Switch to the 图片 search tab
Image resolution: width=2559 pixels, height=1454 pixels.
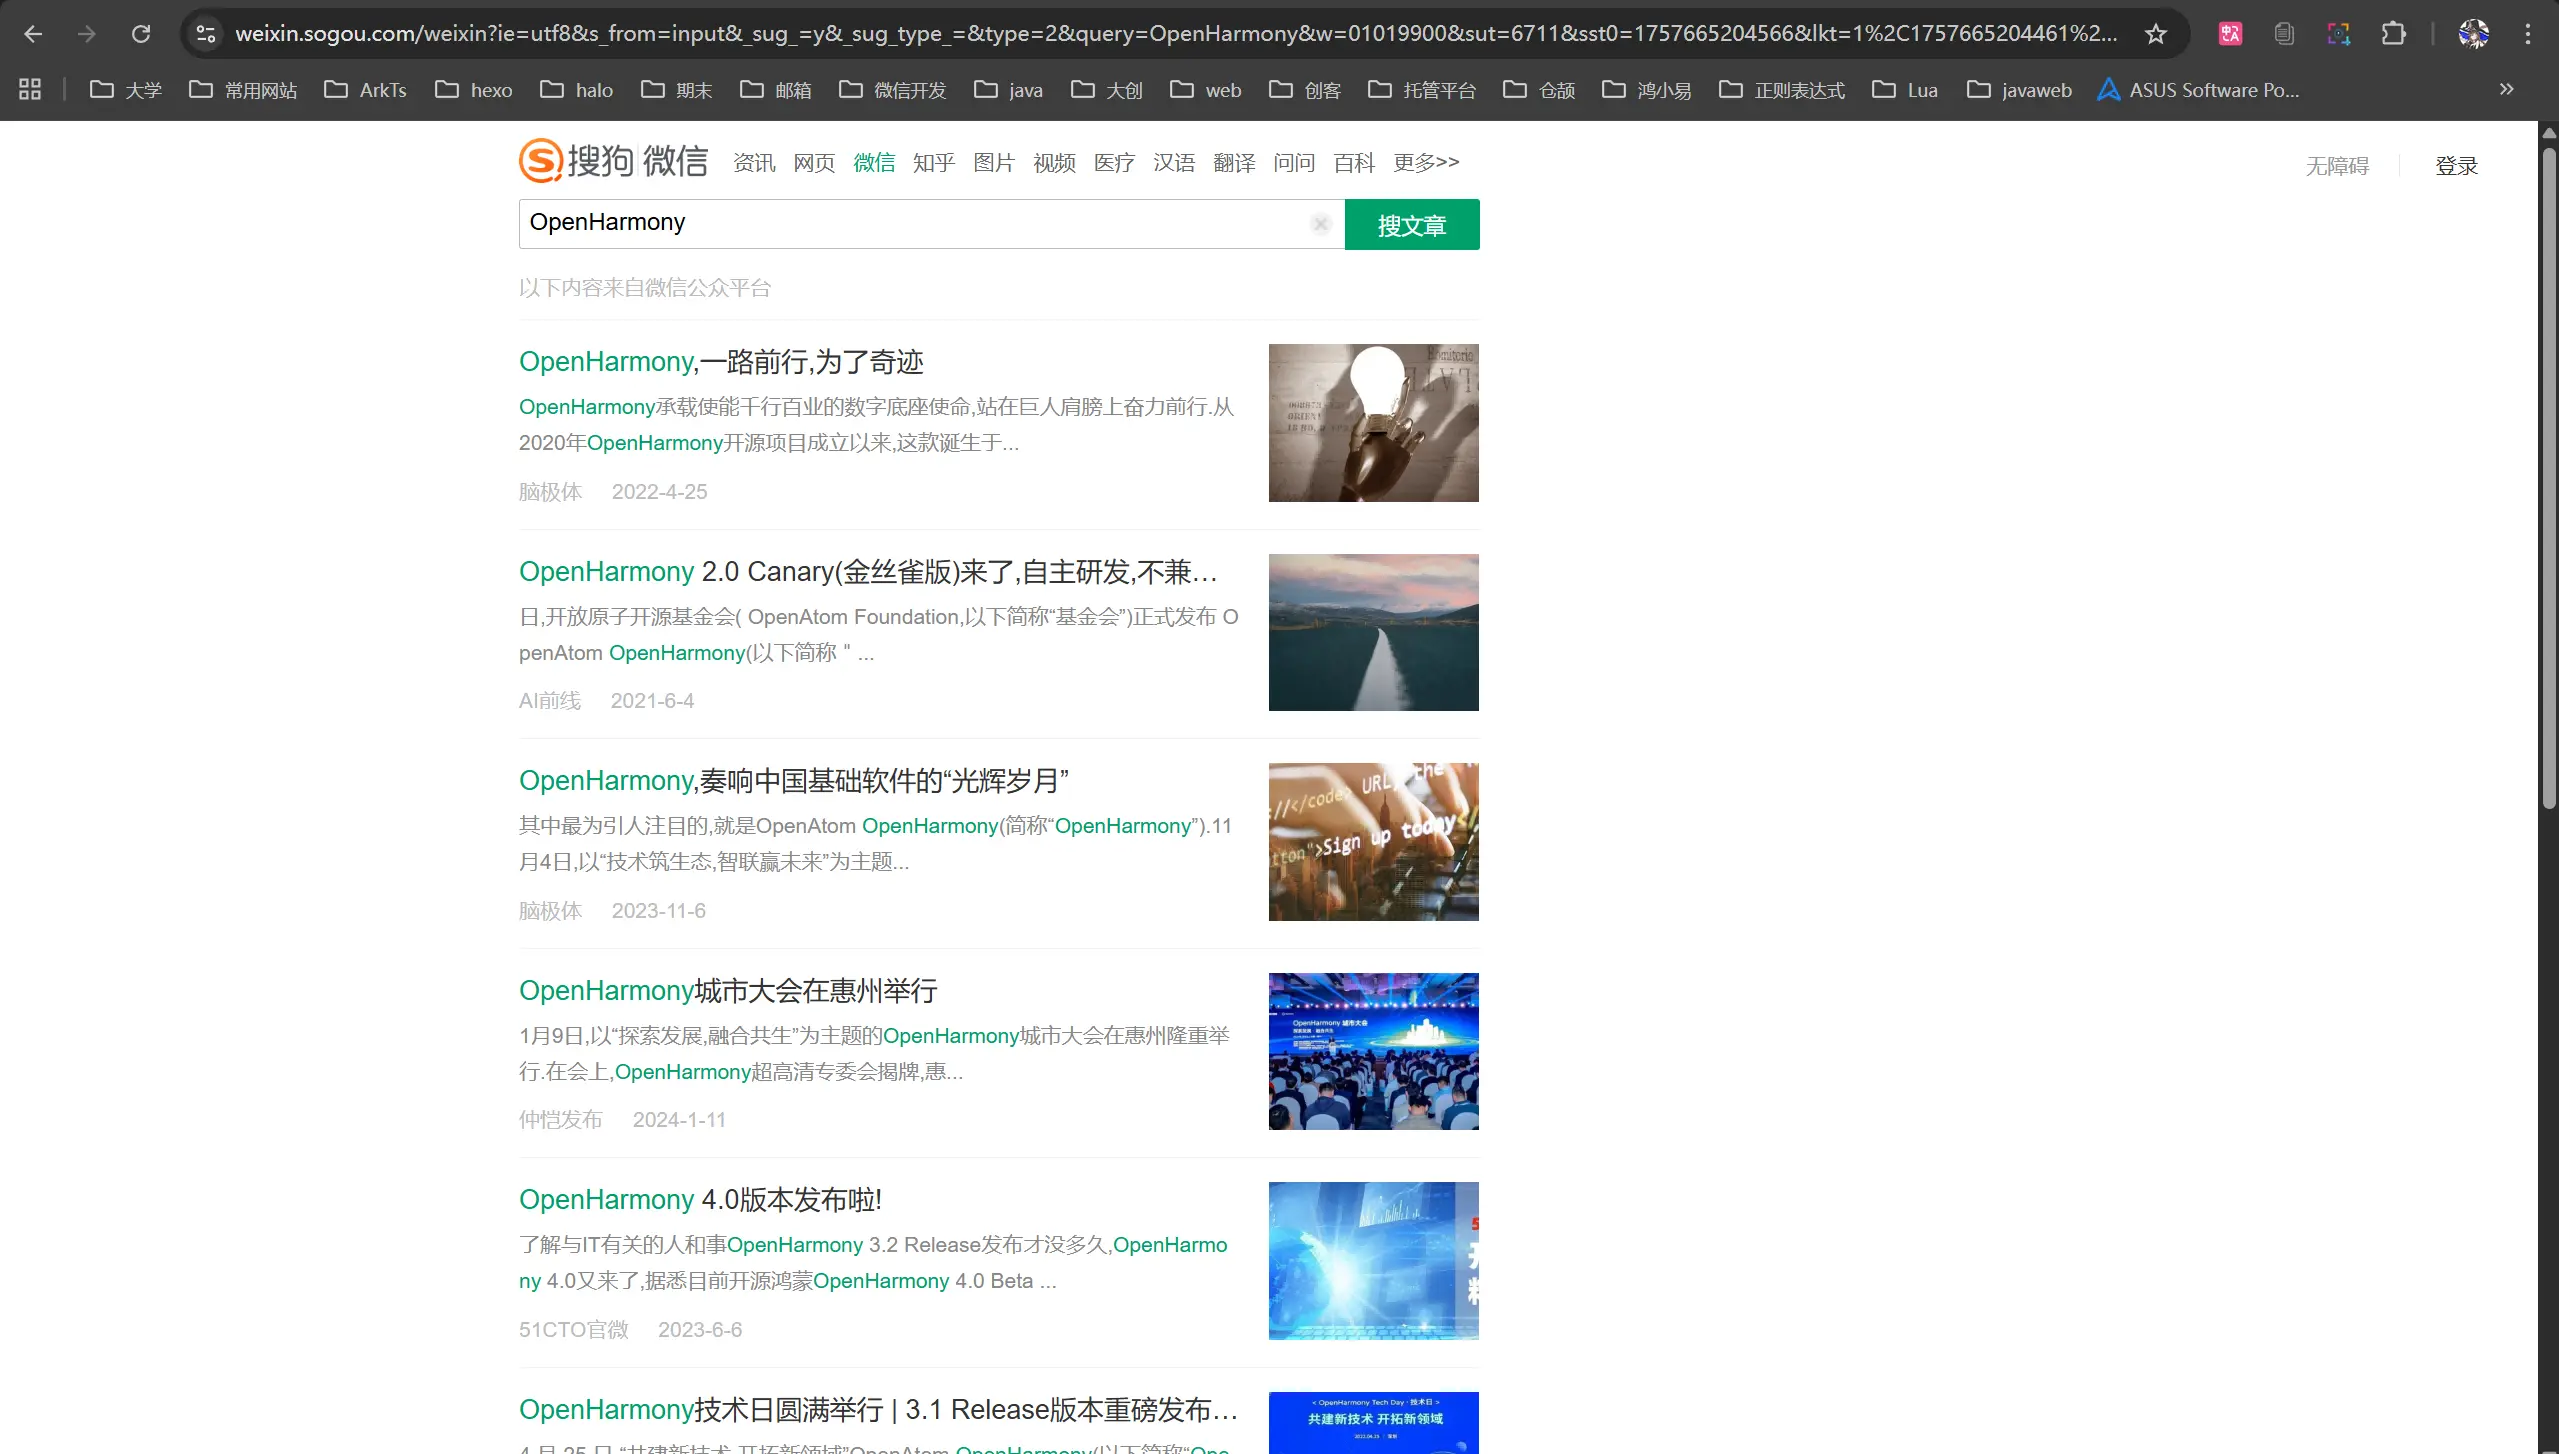point(993,163)
